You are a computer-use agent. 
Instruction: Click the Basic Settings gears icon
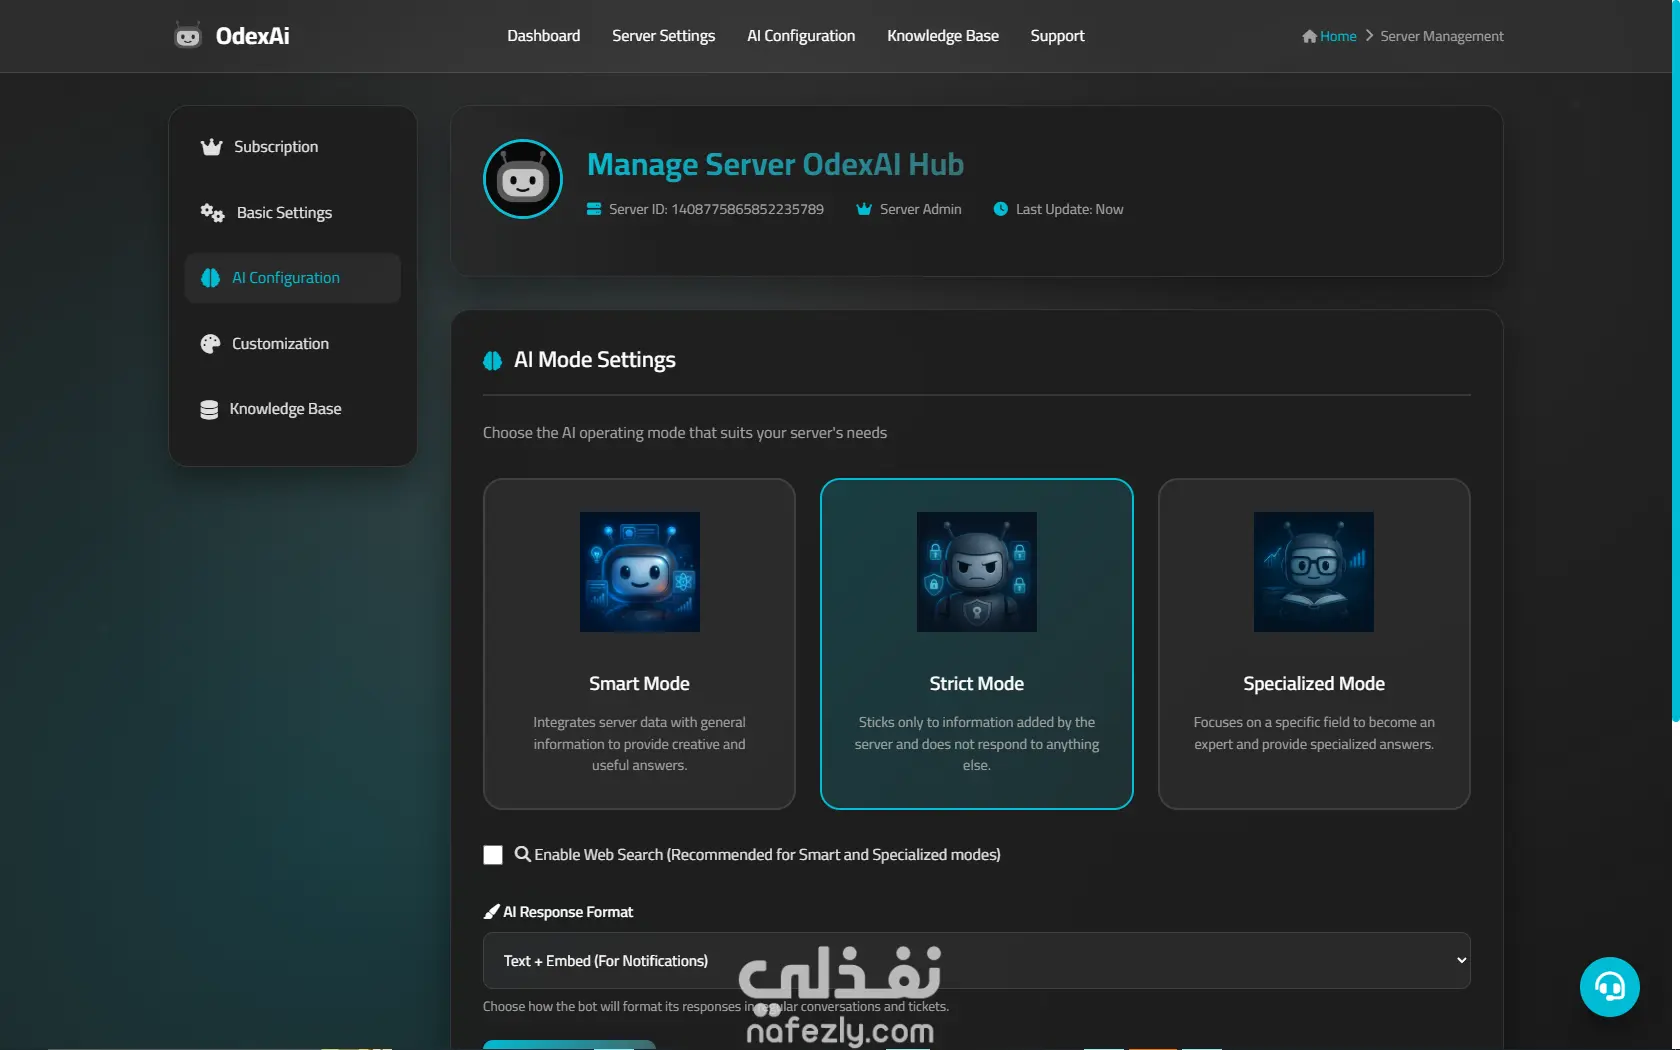tap(212, 212)
